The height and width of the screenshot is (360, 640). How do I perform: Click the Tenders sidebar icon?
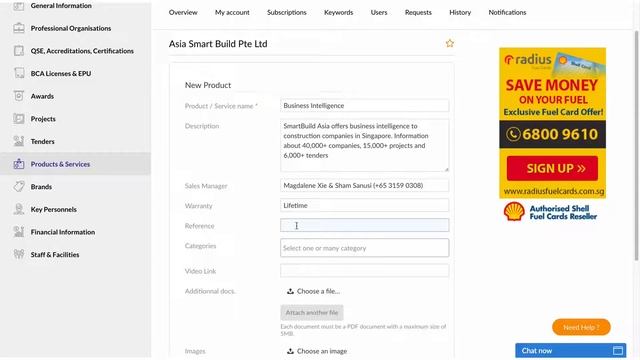click(19, 141)
